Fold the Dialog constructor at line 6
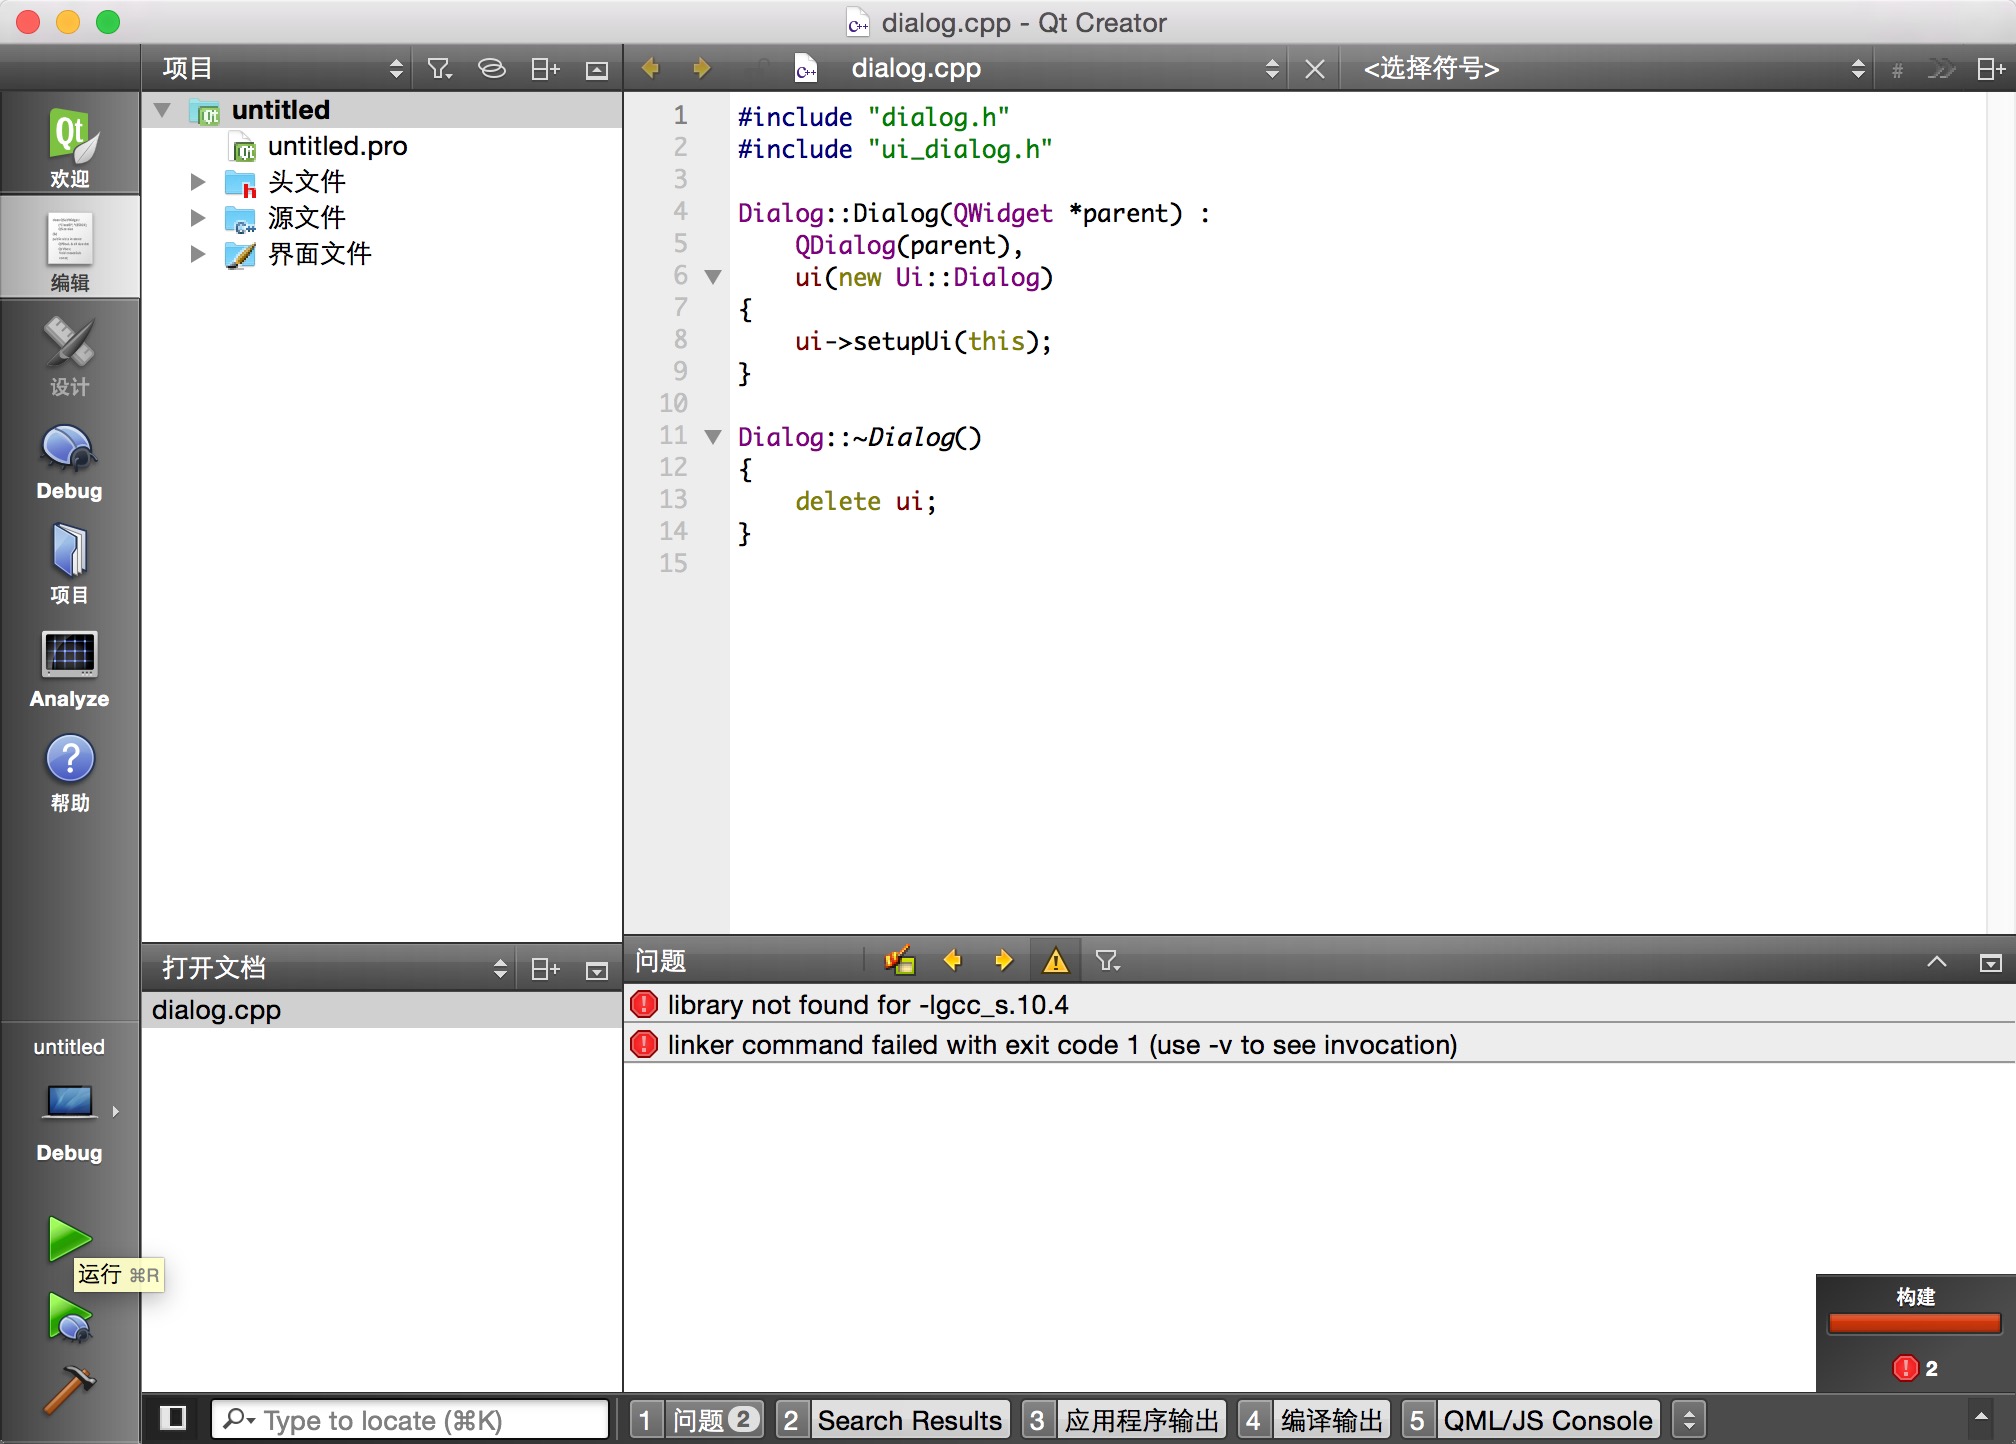This screenshot has height=1444, width=2016. 713,277
